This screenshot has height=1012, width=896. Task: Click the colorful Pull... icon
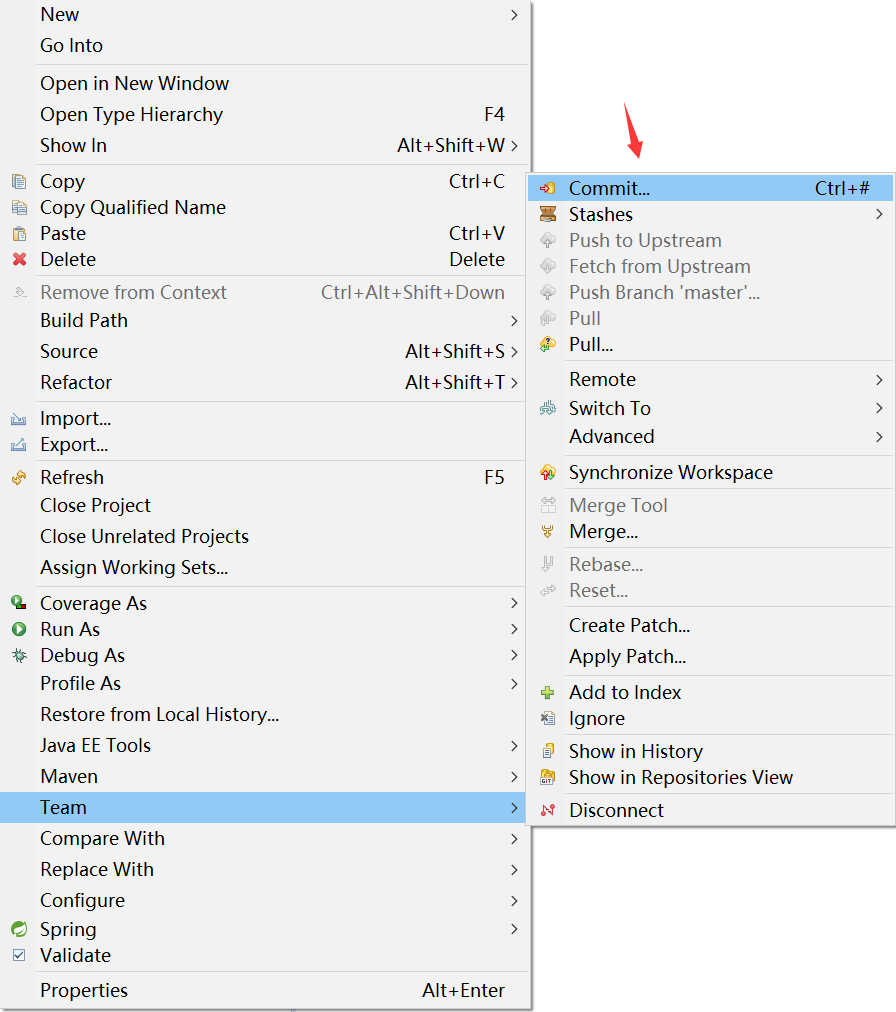click(547, 345)
